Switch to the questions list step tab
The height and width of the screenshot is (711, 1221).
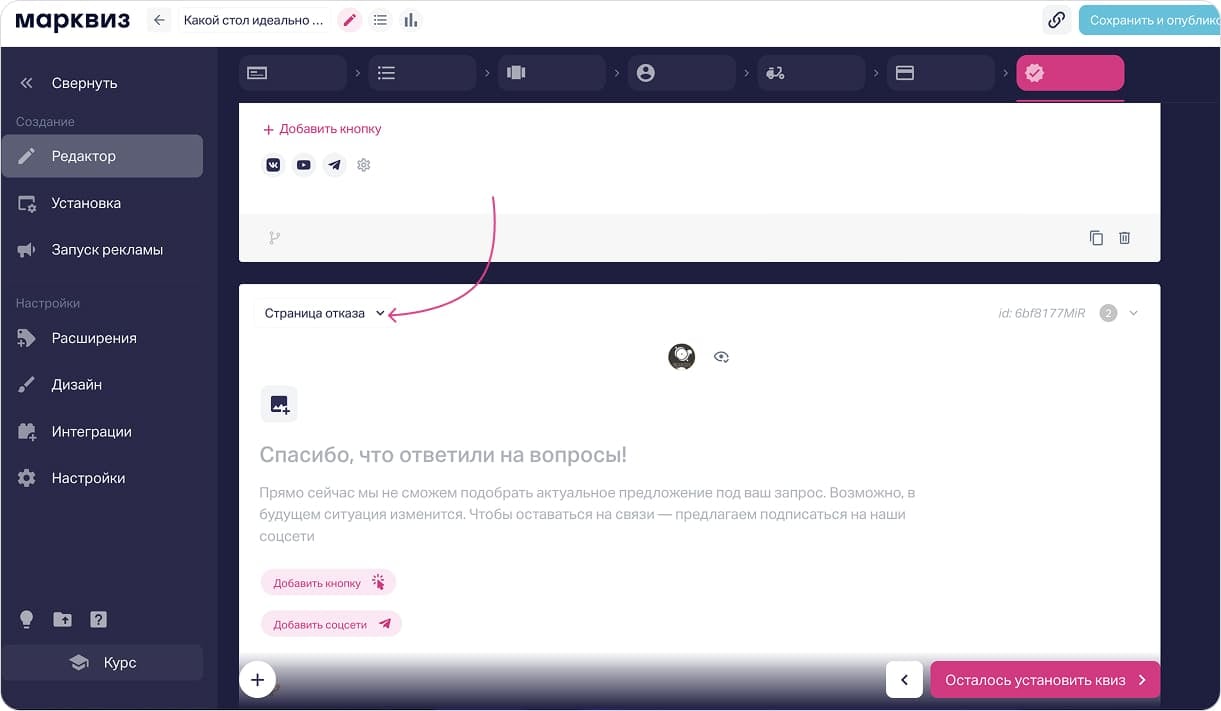point(422,73)
